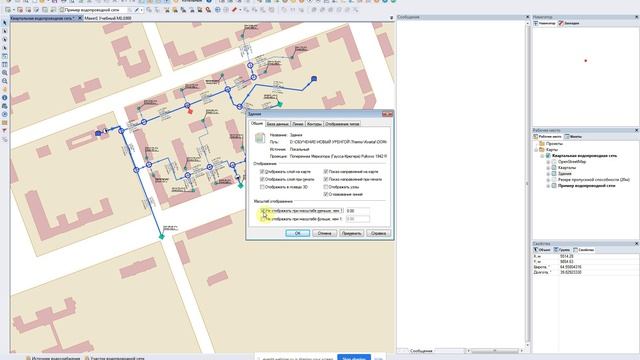
Task: Click the second scale value field
Action: pos(358,219)
